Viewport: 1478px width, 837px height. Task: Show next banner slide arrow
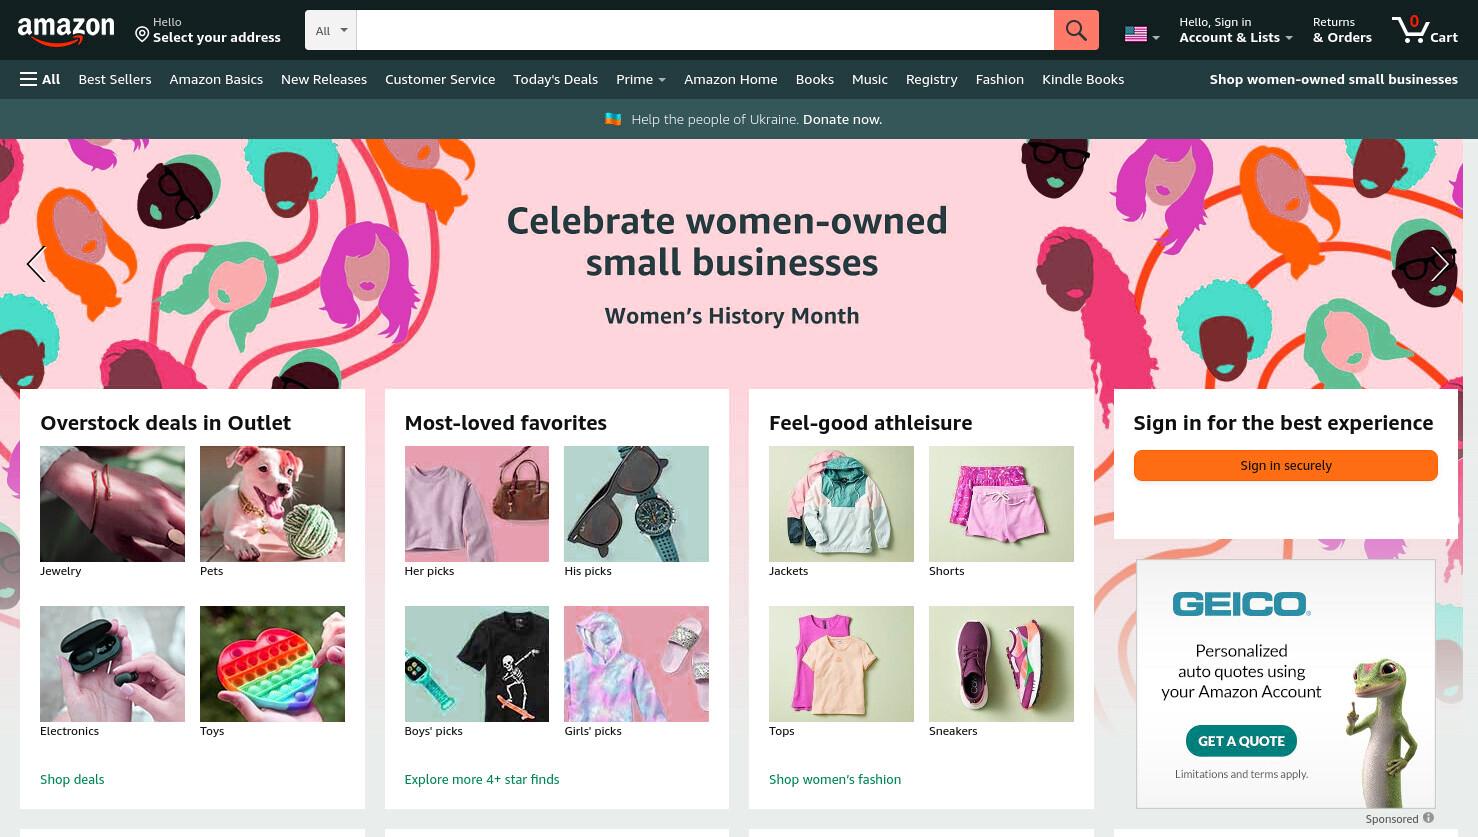(1439, 264)
